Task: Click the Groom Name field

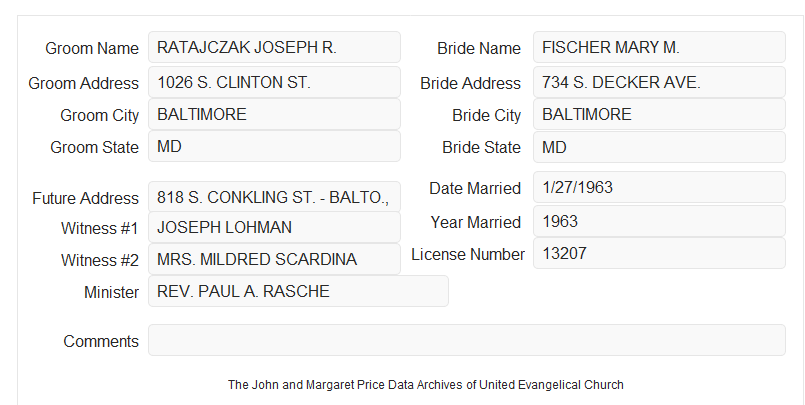Action: pos(274,47)
